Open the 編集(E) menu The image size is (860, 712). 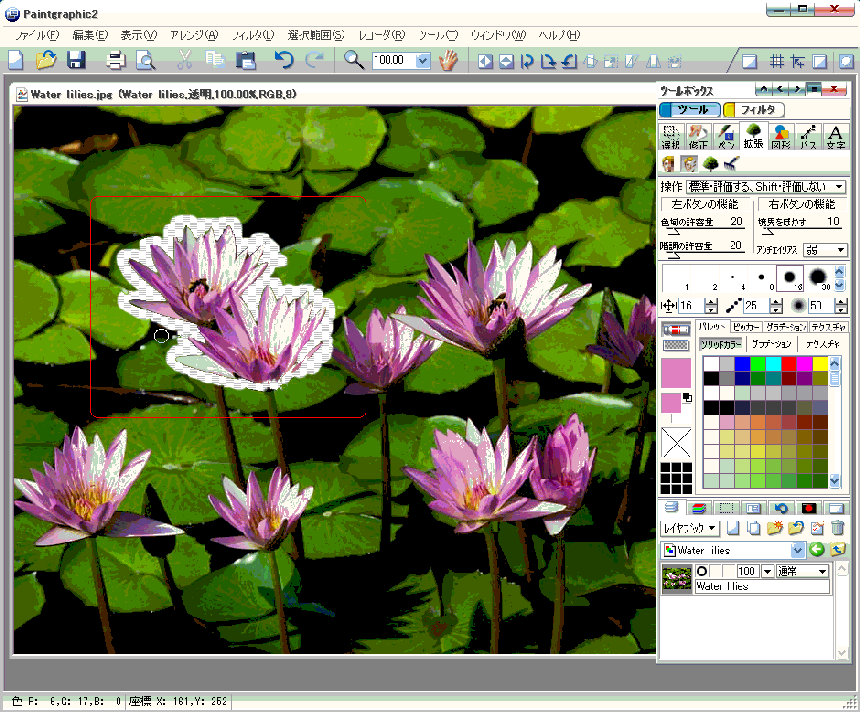[x=90, y=35]
